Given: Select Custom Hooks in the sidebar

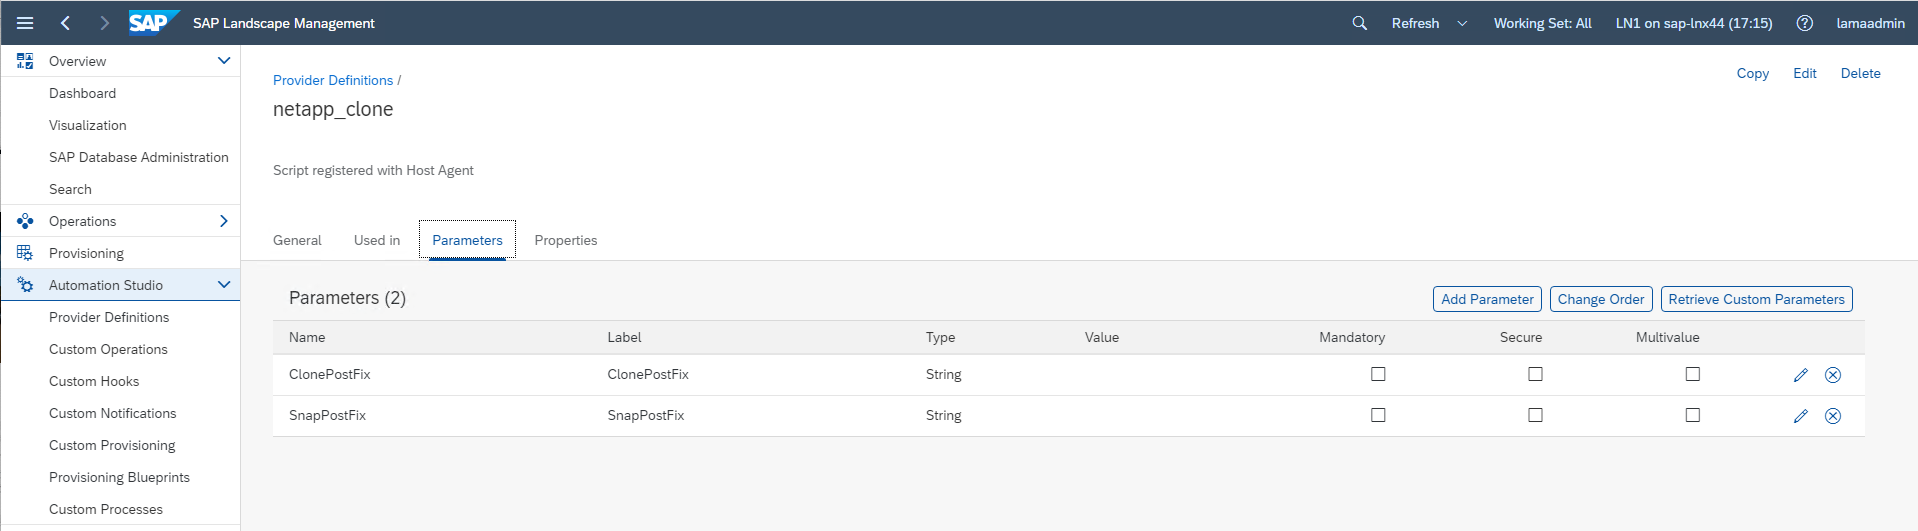Looking at the screenshot, I should point(94,381).
